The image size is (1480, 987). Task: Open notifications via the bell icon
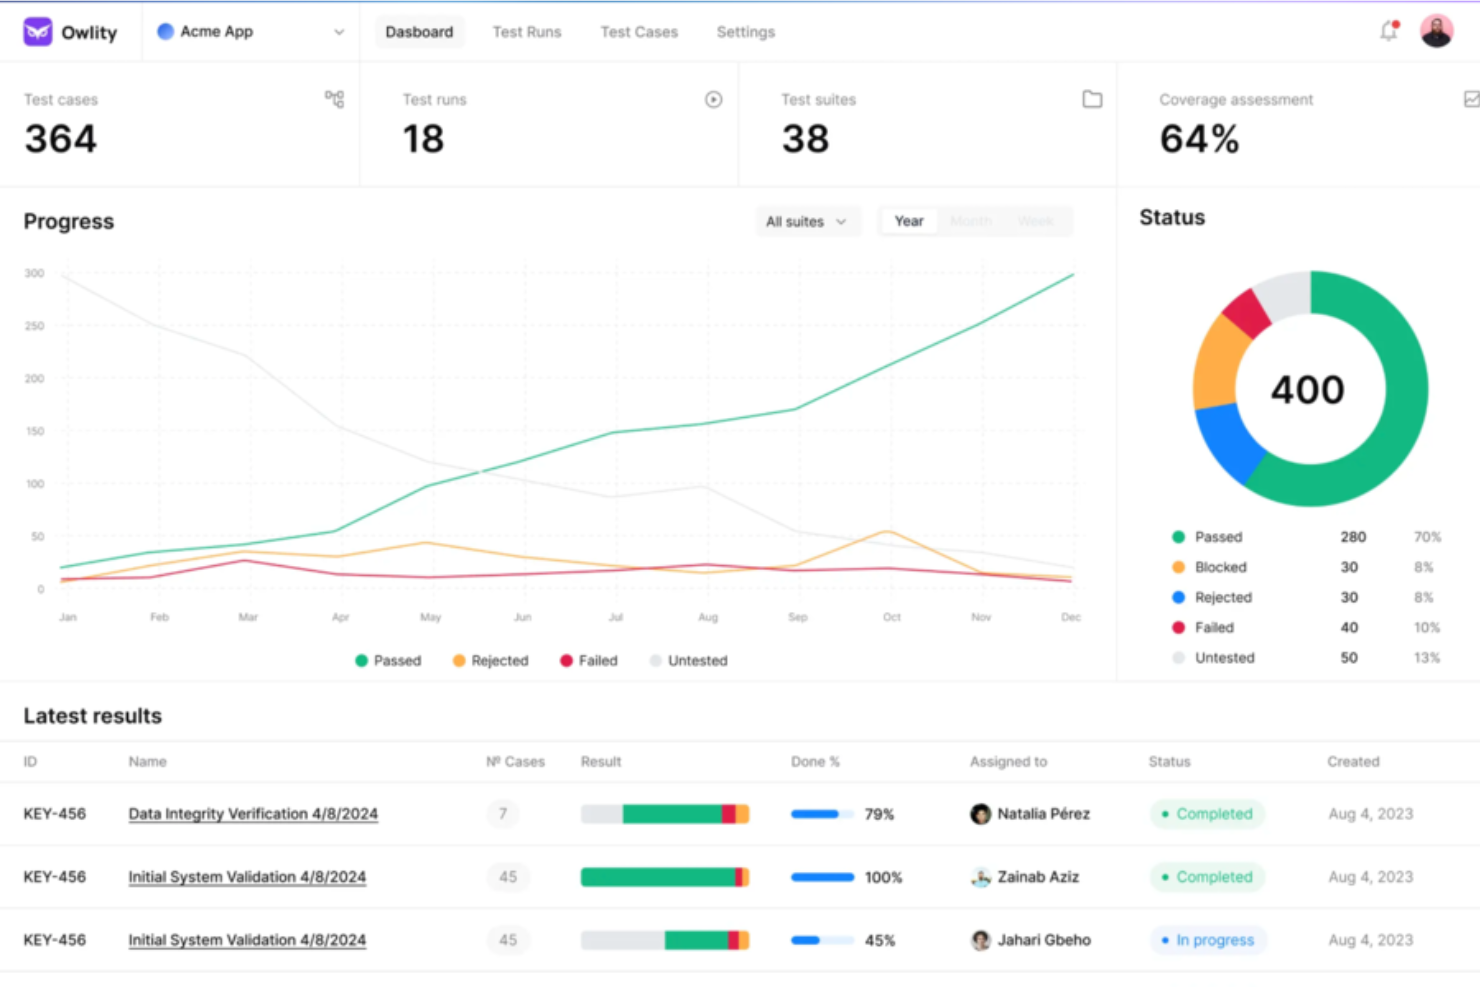click(1387, 31)
